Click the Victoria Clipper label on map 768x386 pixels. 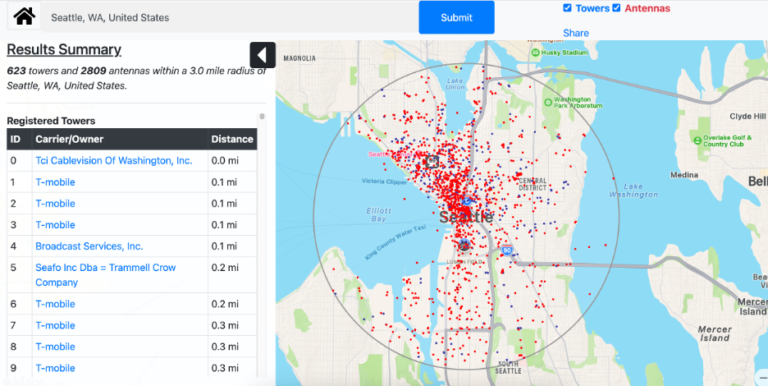[x=384, y=181]
